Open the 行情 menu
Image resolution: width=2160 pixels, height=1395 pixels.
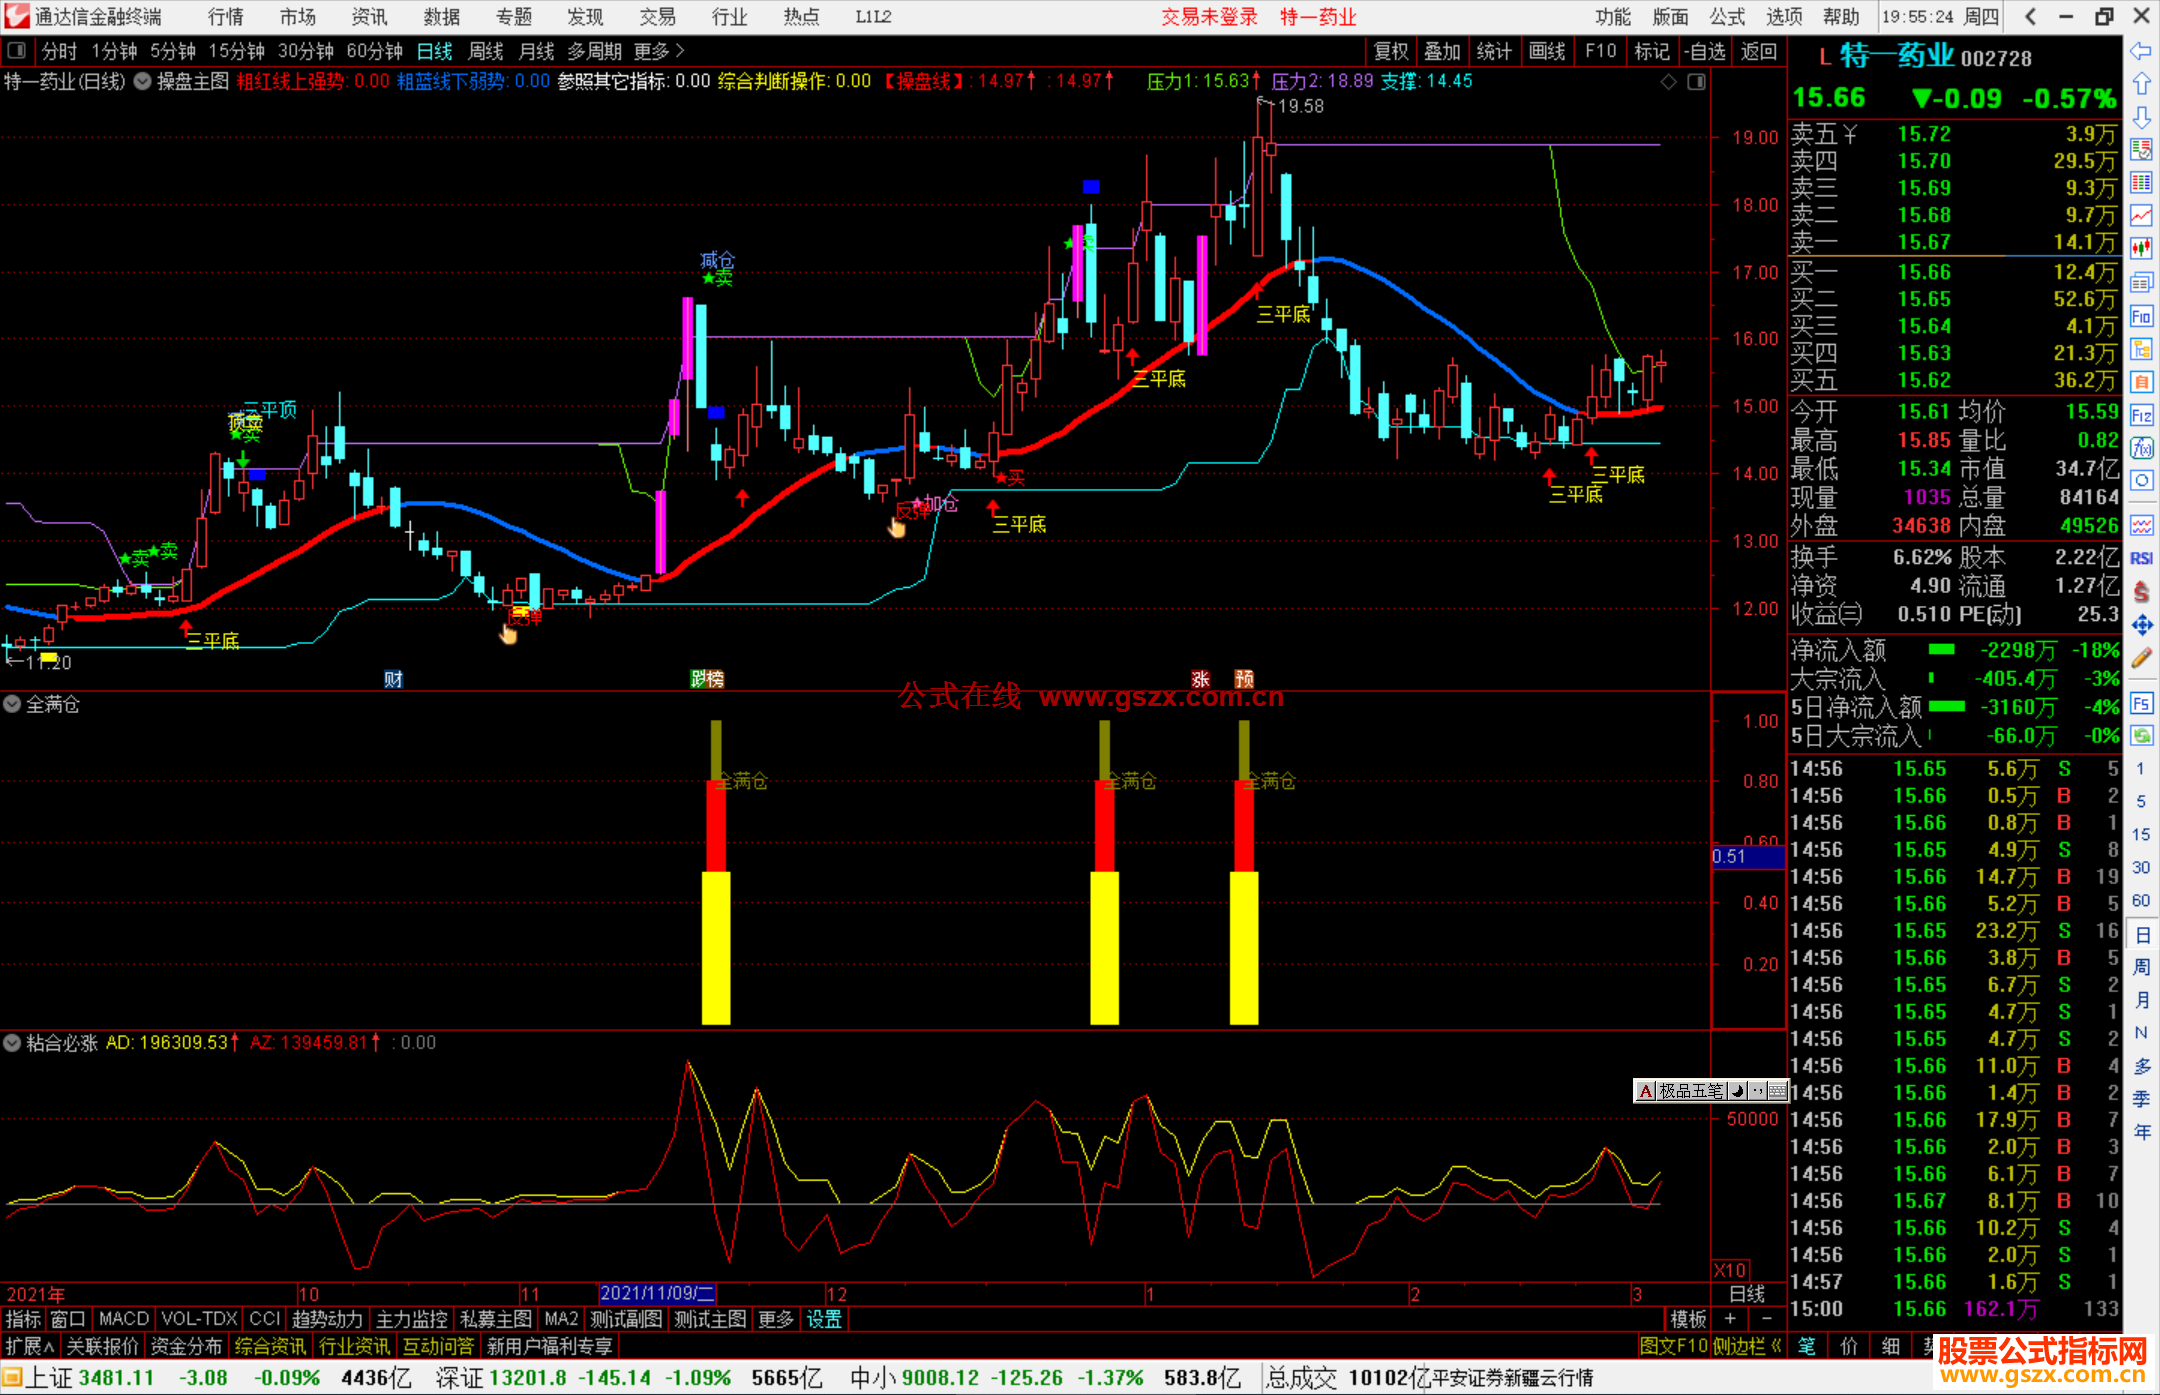click(x=226, y=16)
